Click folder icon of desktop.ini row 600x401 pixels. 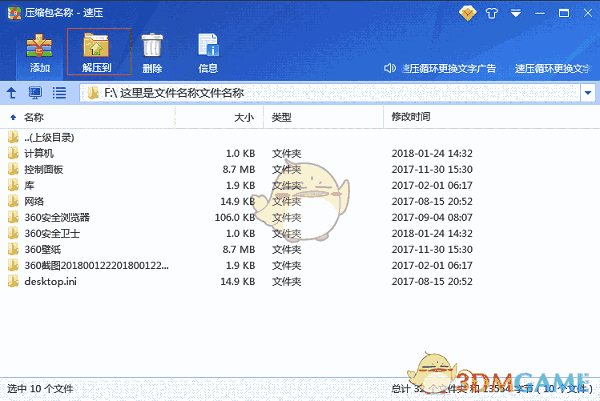tap(13, 281)
